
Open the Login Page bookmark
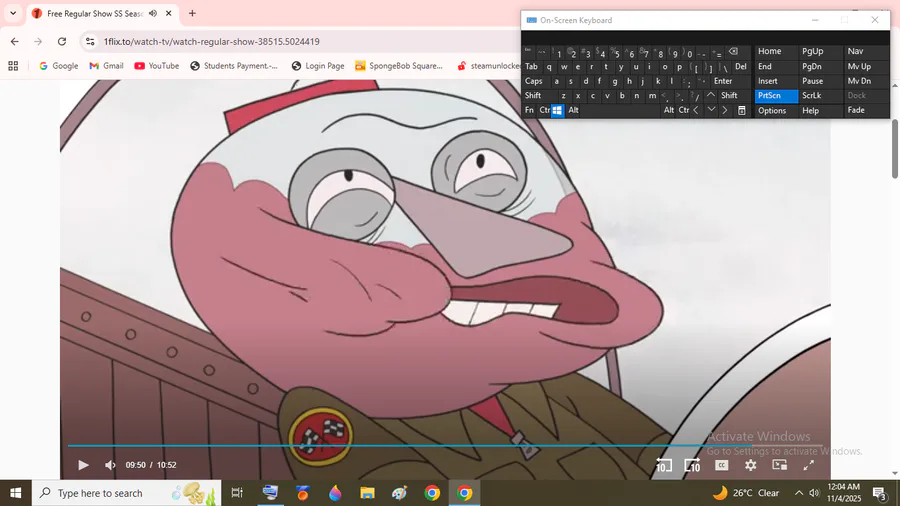click(318, 66)
